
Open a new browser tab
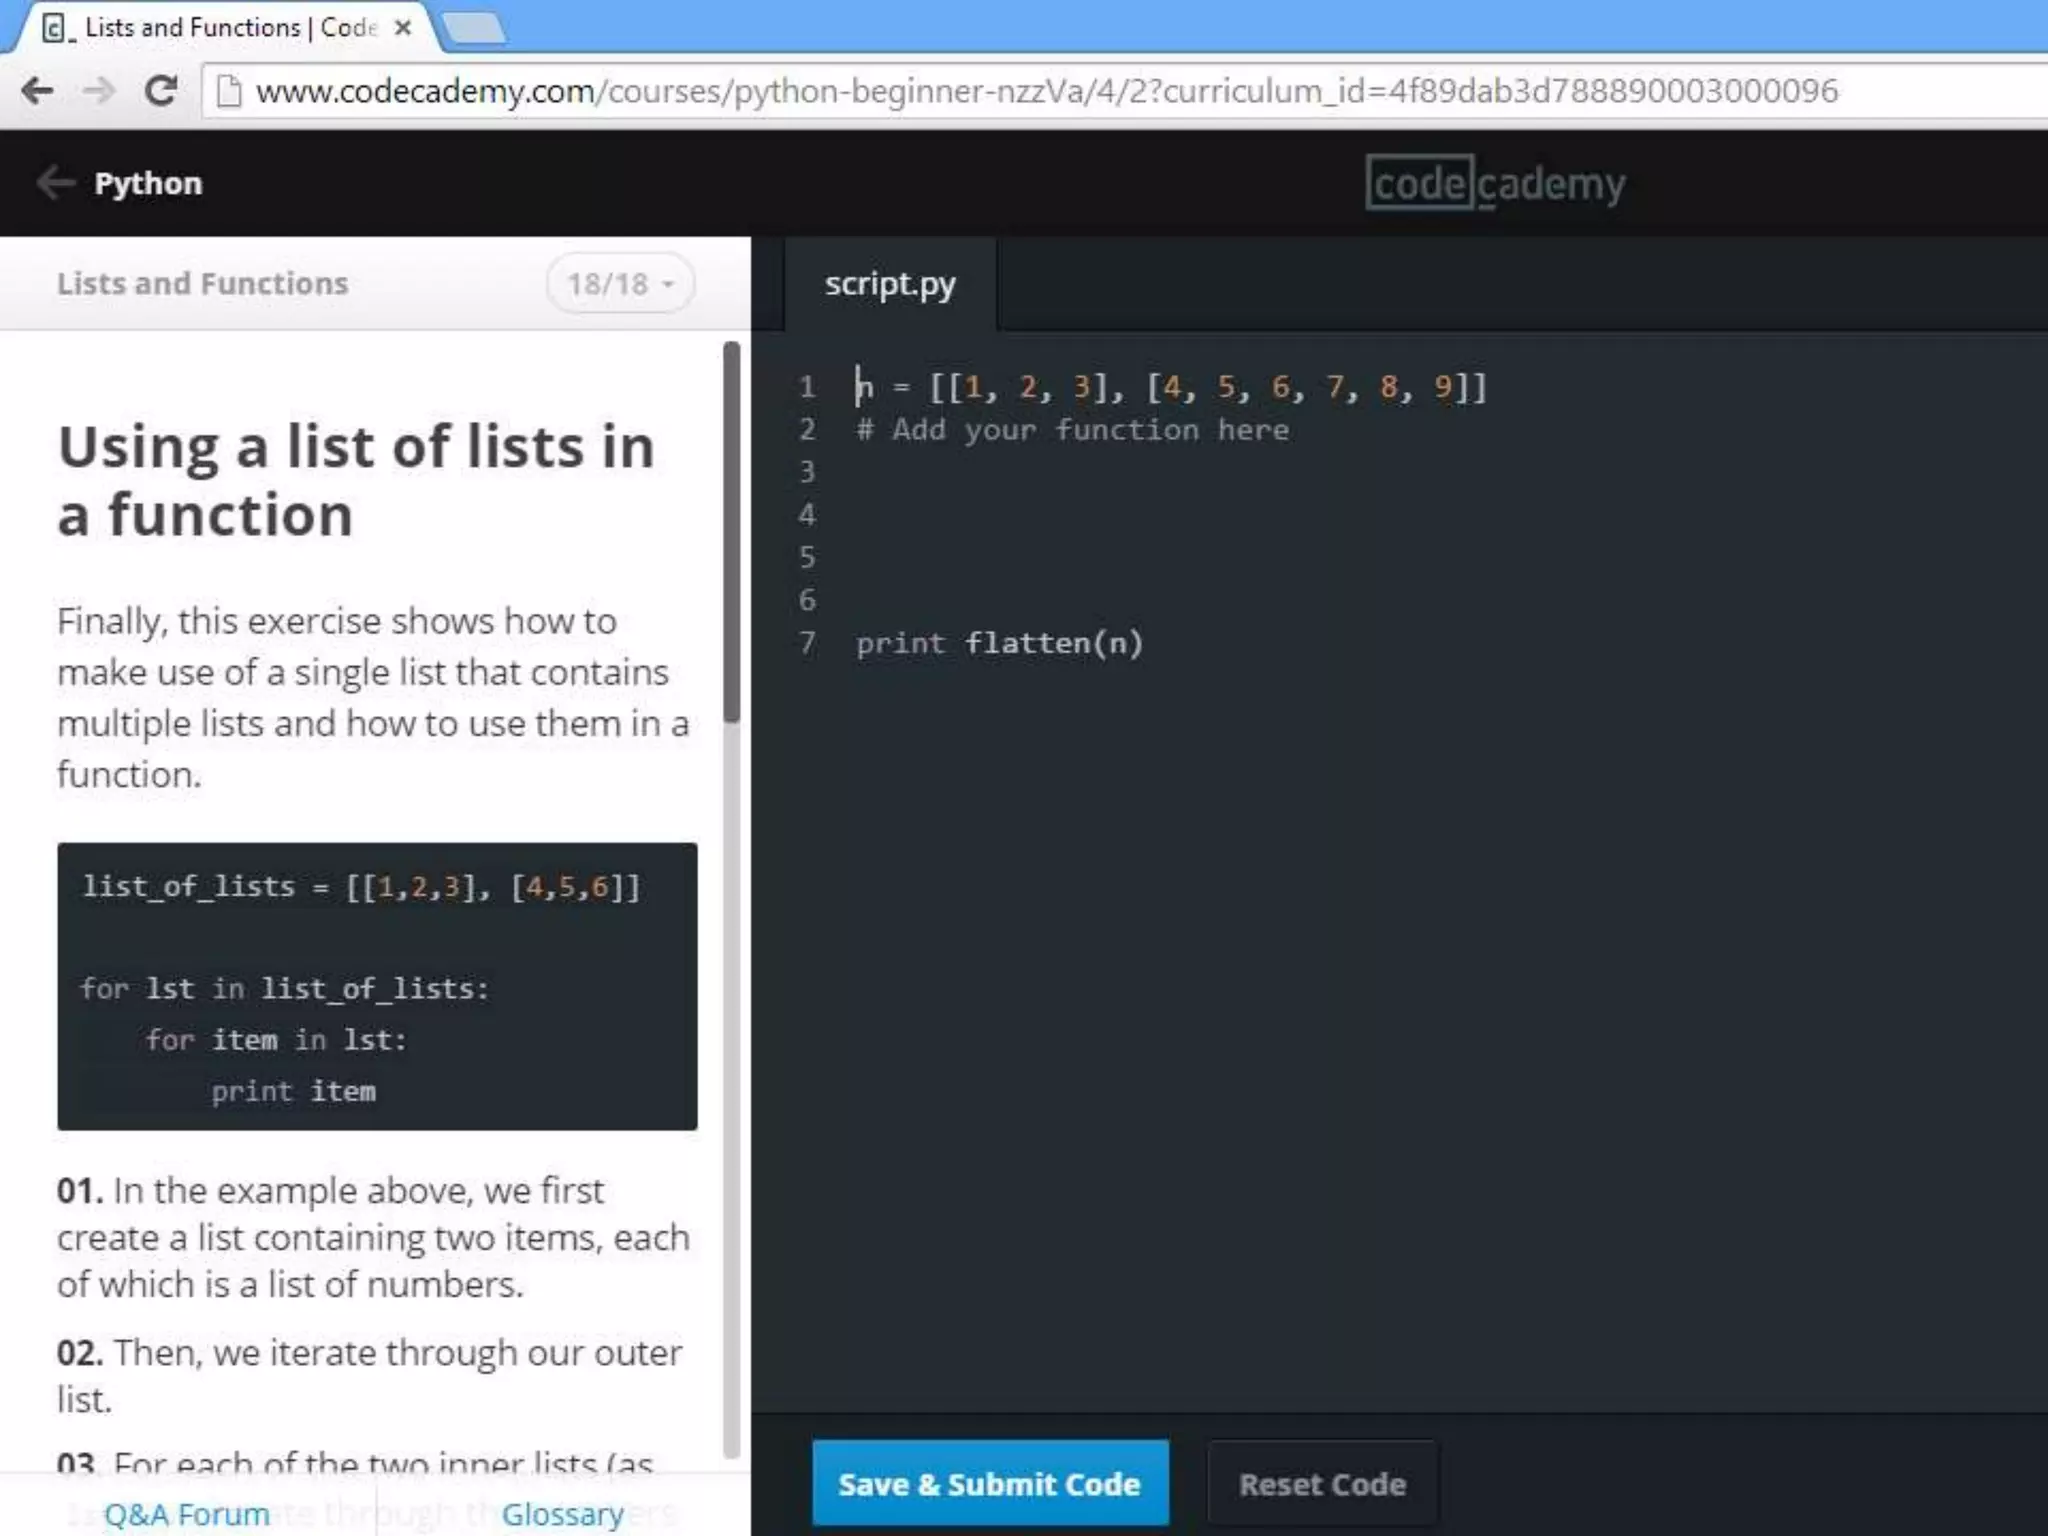(x=474, y=28)
